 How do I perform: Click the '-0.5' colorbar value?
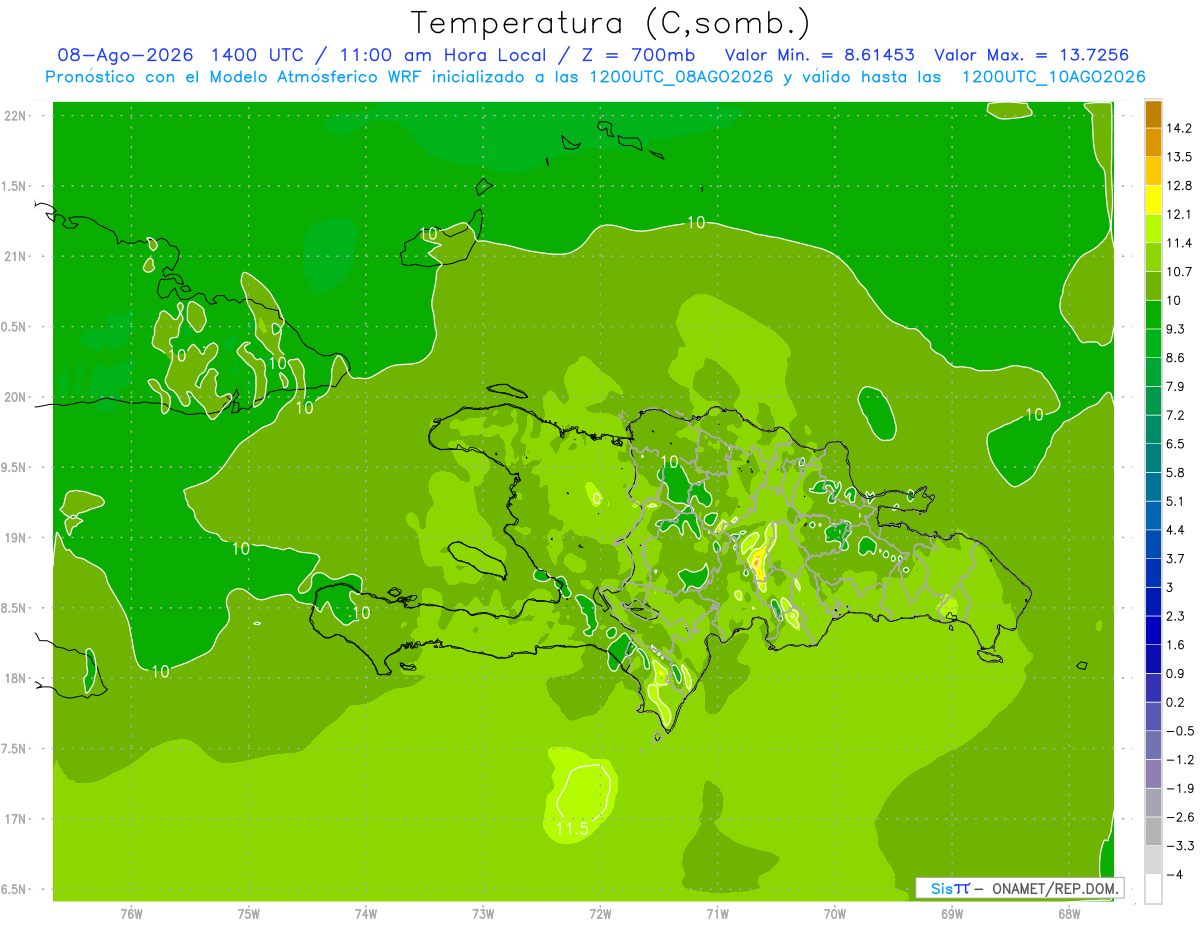tap(1179, 731)
